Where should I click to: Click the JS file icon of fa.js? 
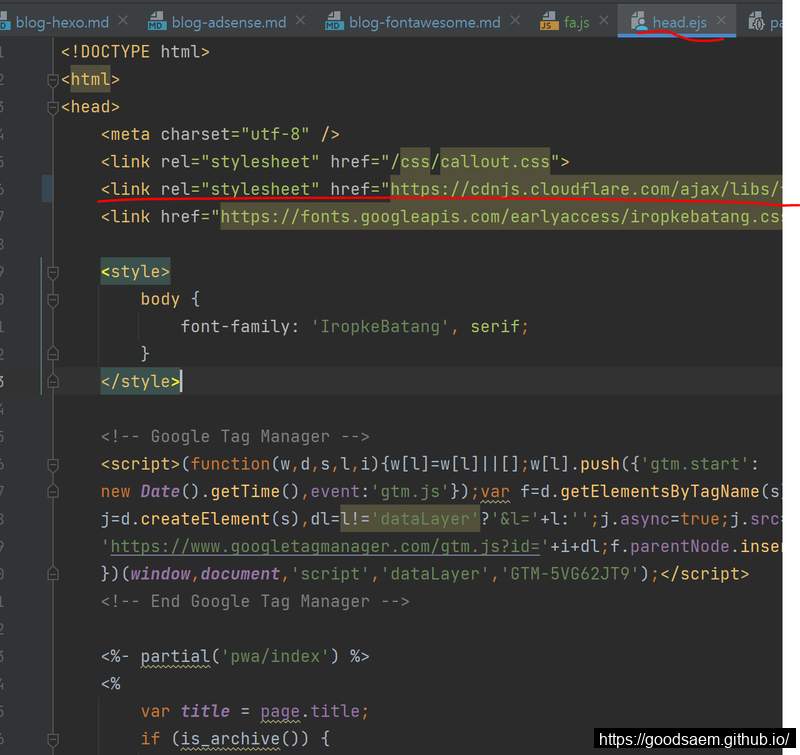549,21
